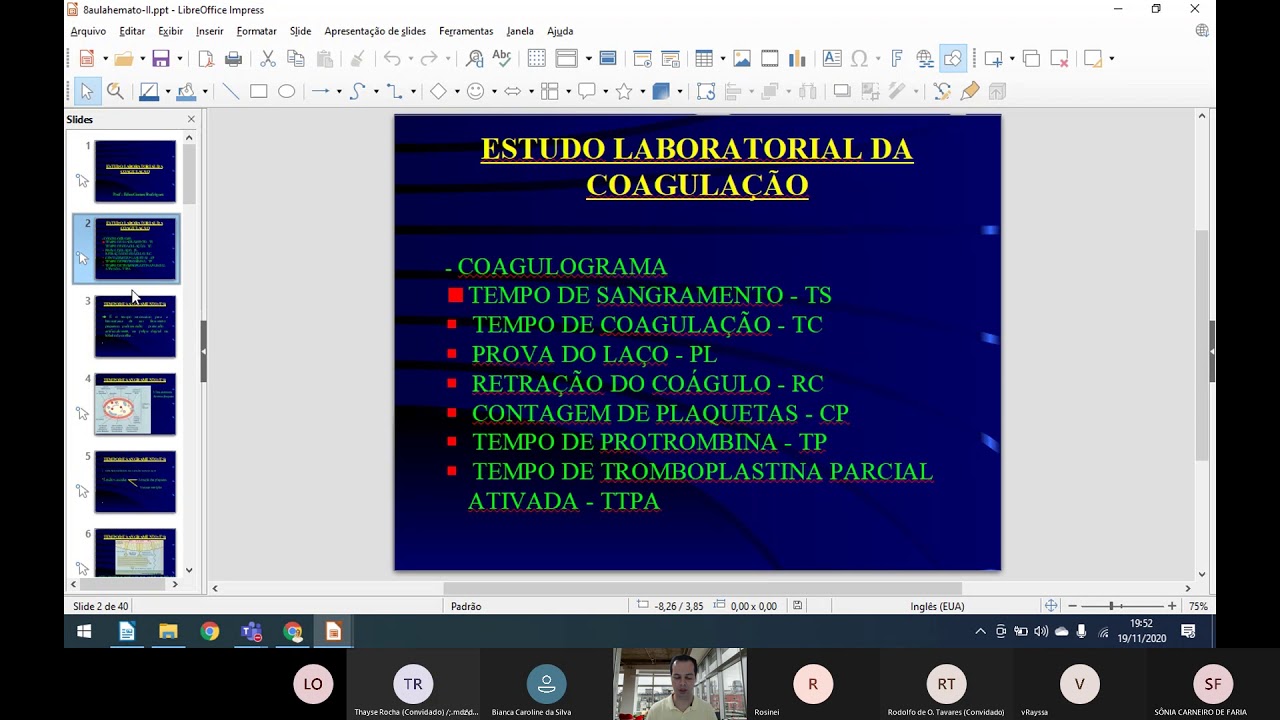Apply the Line Color swatch
This screenshot has height=720, width=1280.
pyautogui.click(x=149, y=91)
